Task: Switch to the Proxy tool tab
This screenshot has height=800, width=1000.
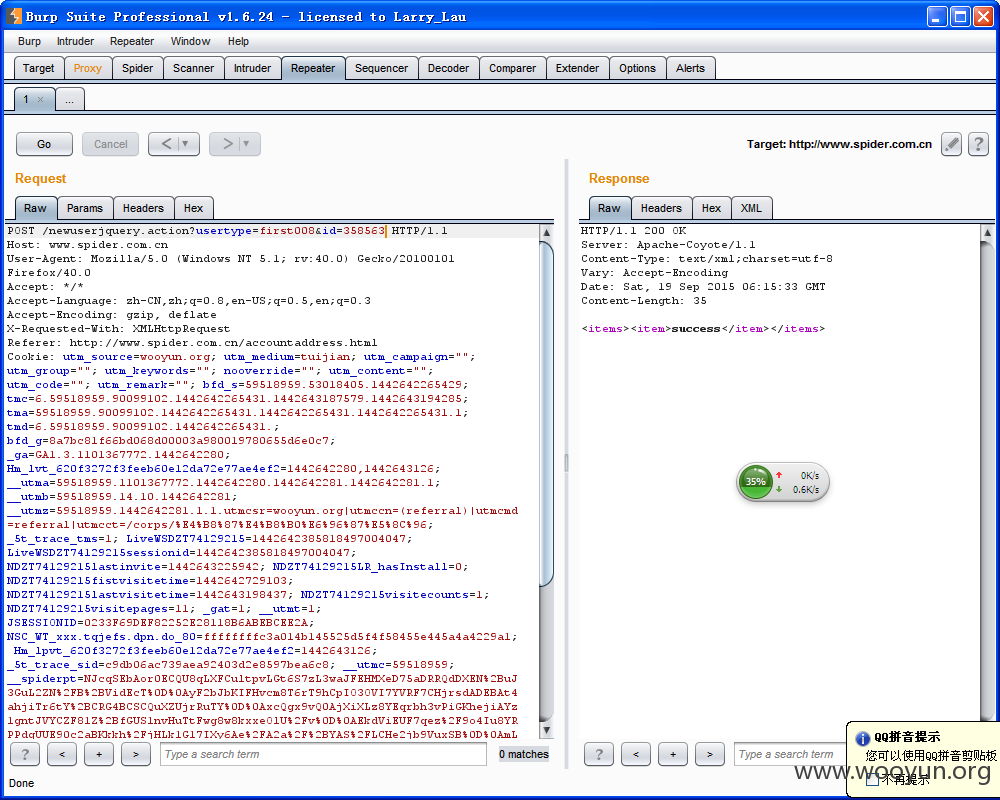Action: click(87, 68)
